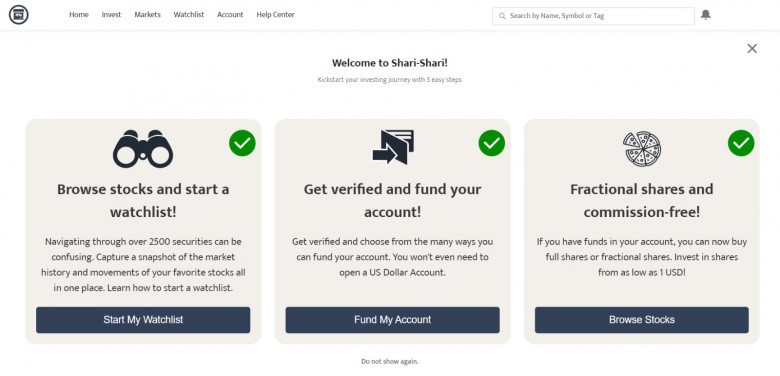Visit the Help Center link
The image size is (780, 376).
point(276,15)
